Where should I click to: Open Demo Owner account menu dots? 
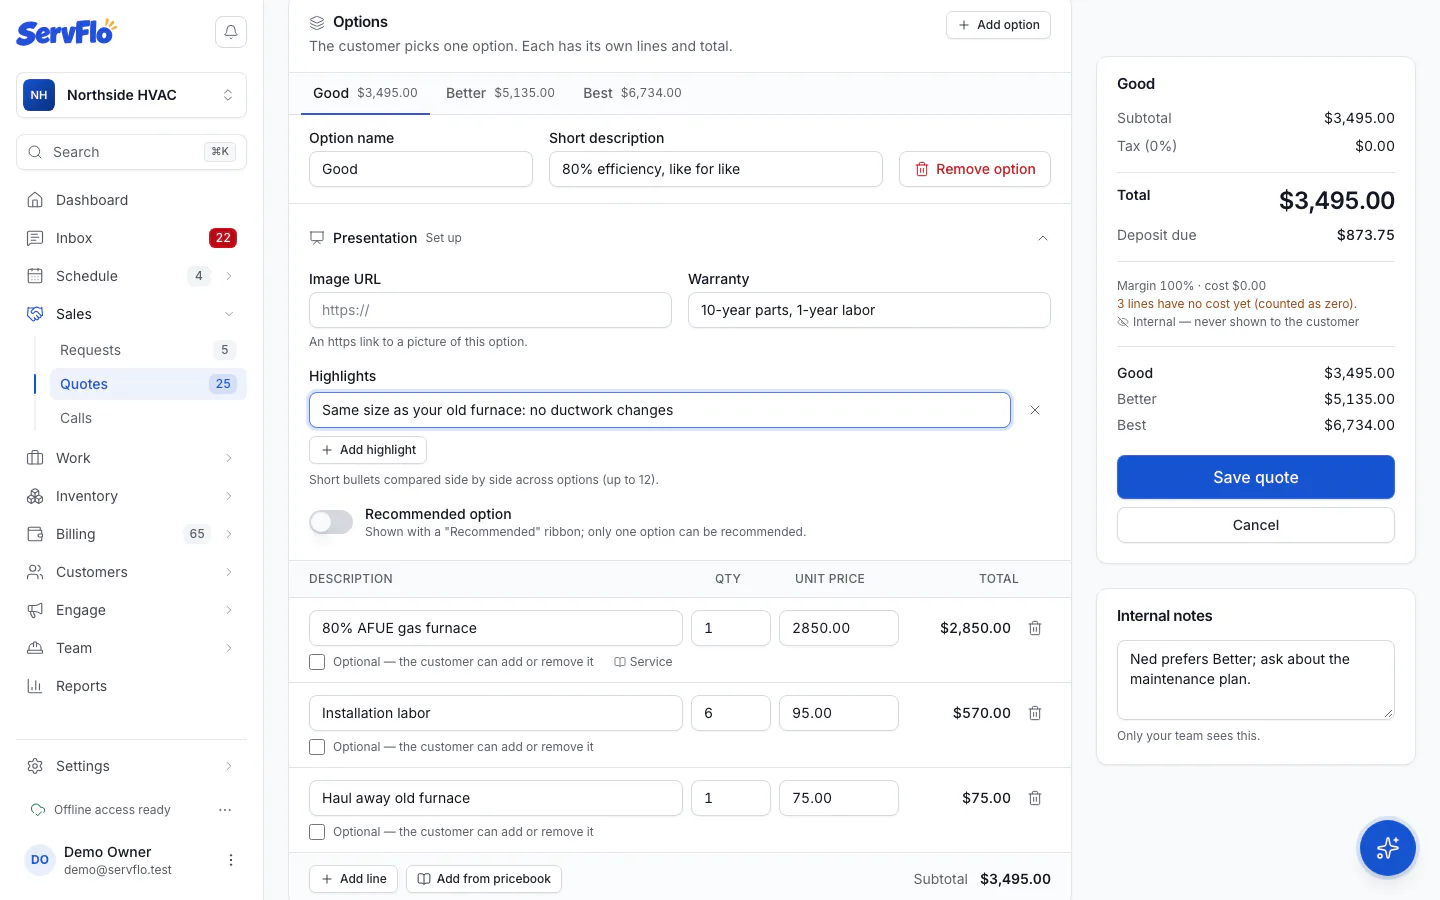(231, 860)
